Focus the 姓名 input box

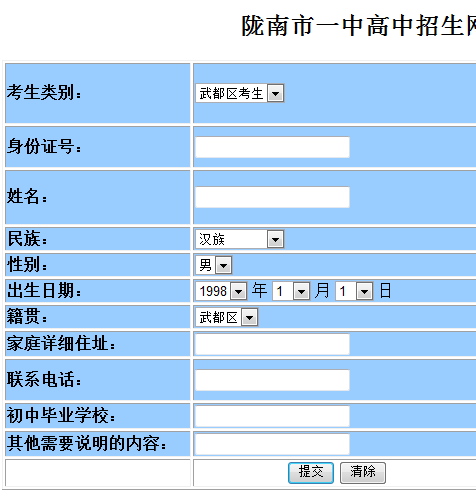tap(272, 197)
